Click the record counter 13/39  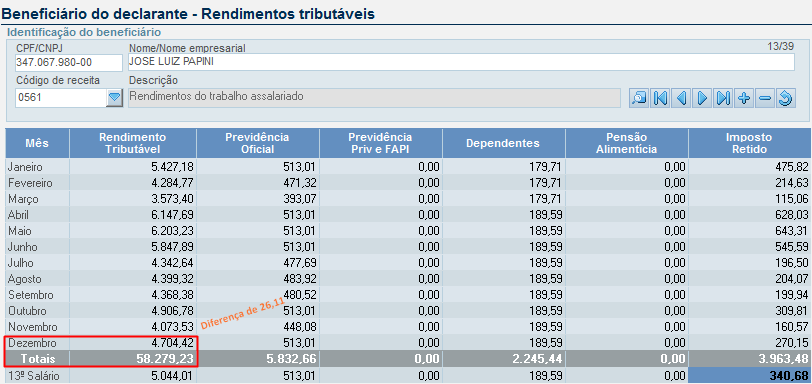click(780, 47)
